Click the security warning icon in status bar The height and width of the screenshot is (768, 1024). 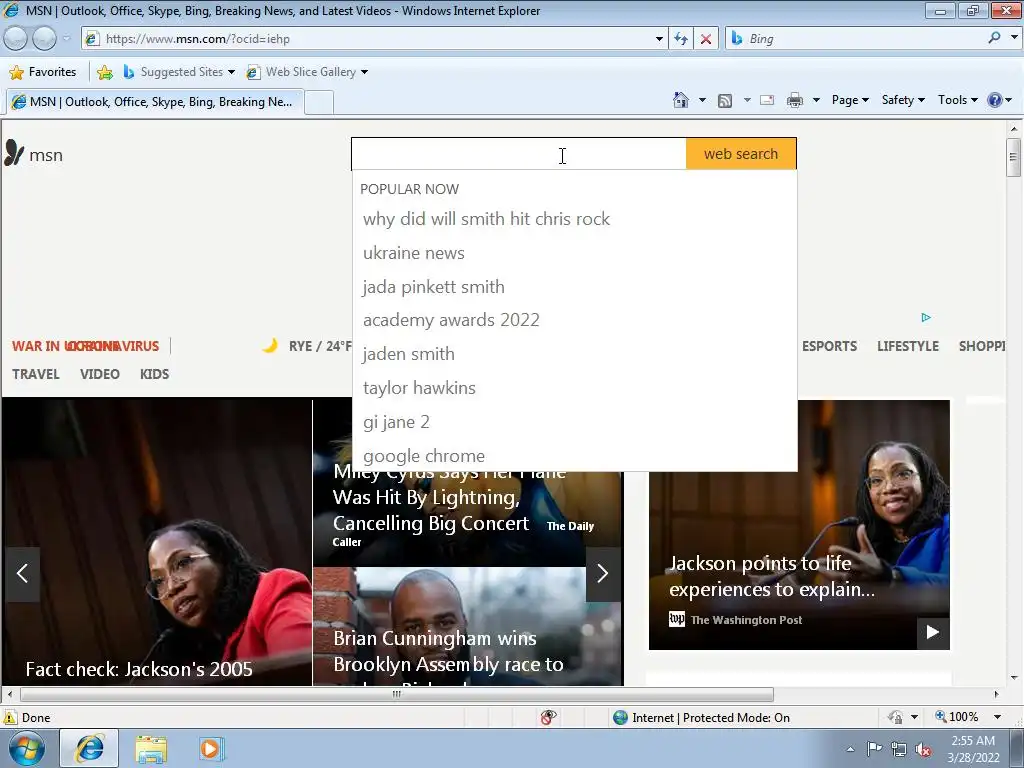[x=10, y=717]
